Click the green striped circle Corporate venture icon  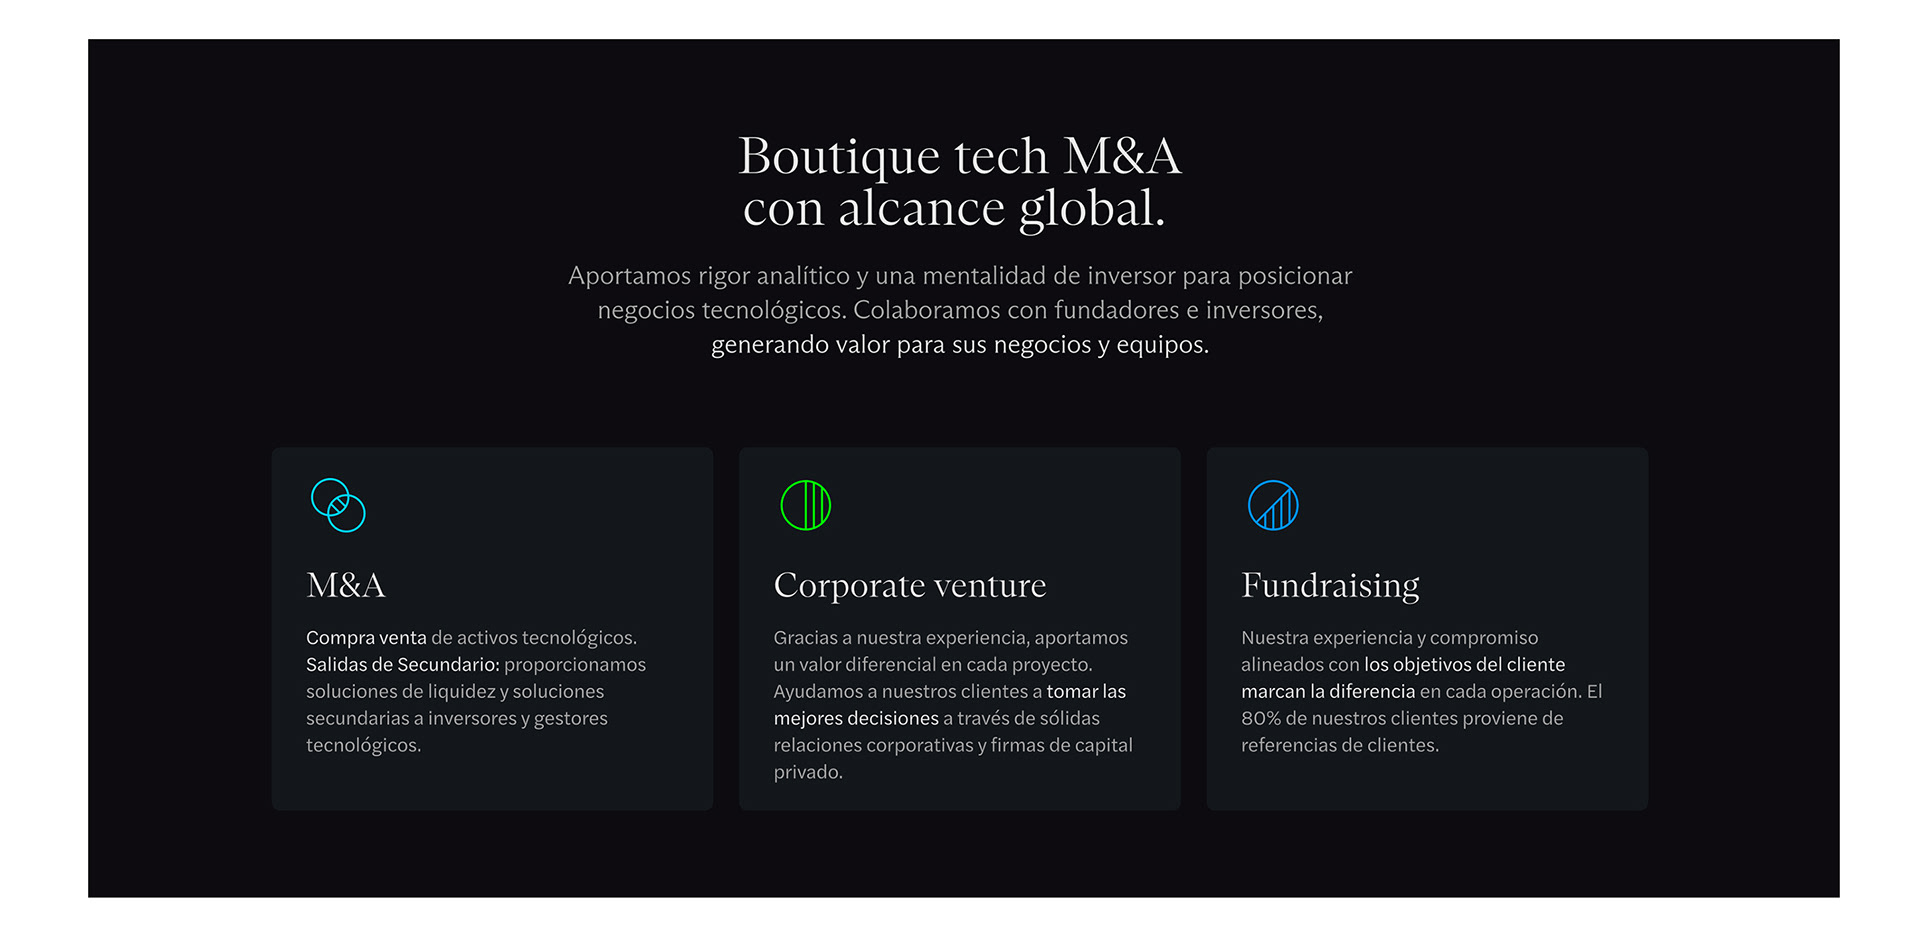805,505
